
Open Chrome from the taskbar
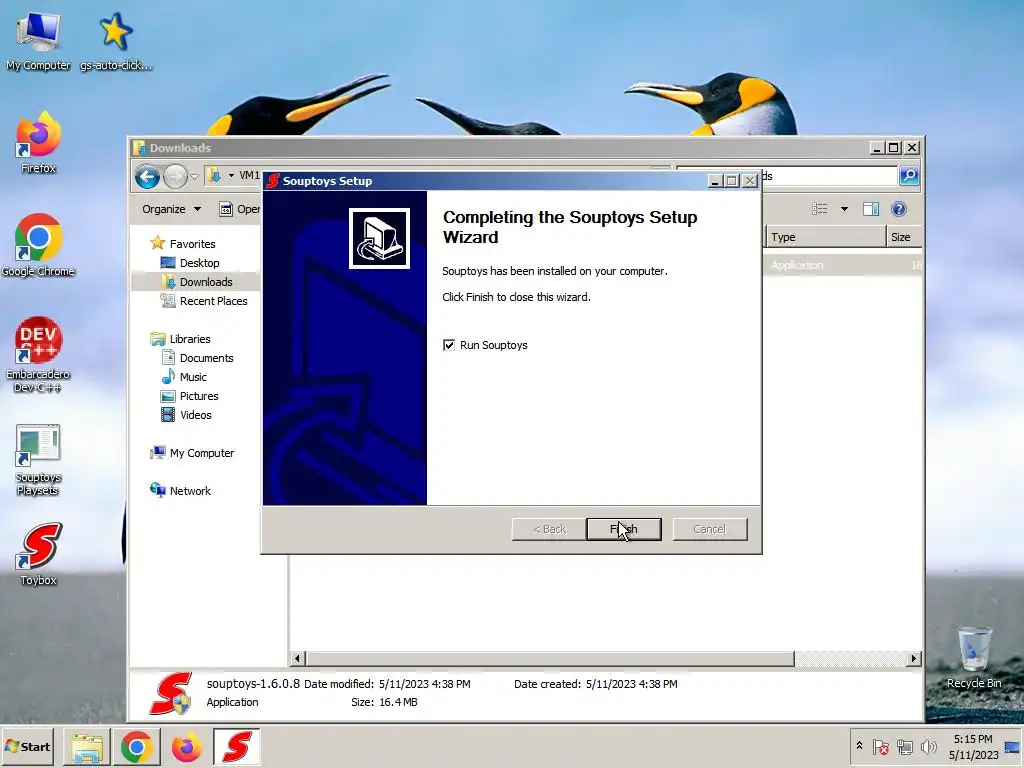[136, 747]
